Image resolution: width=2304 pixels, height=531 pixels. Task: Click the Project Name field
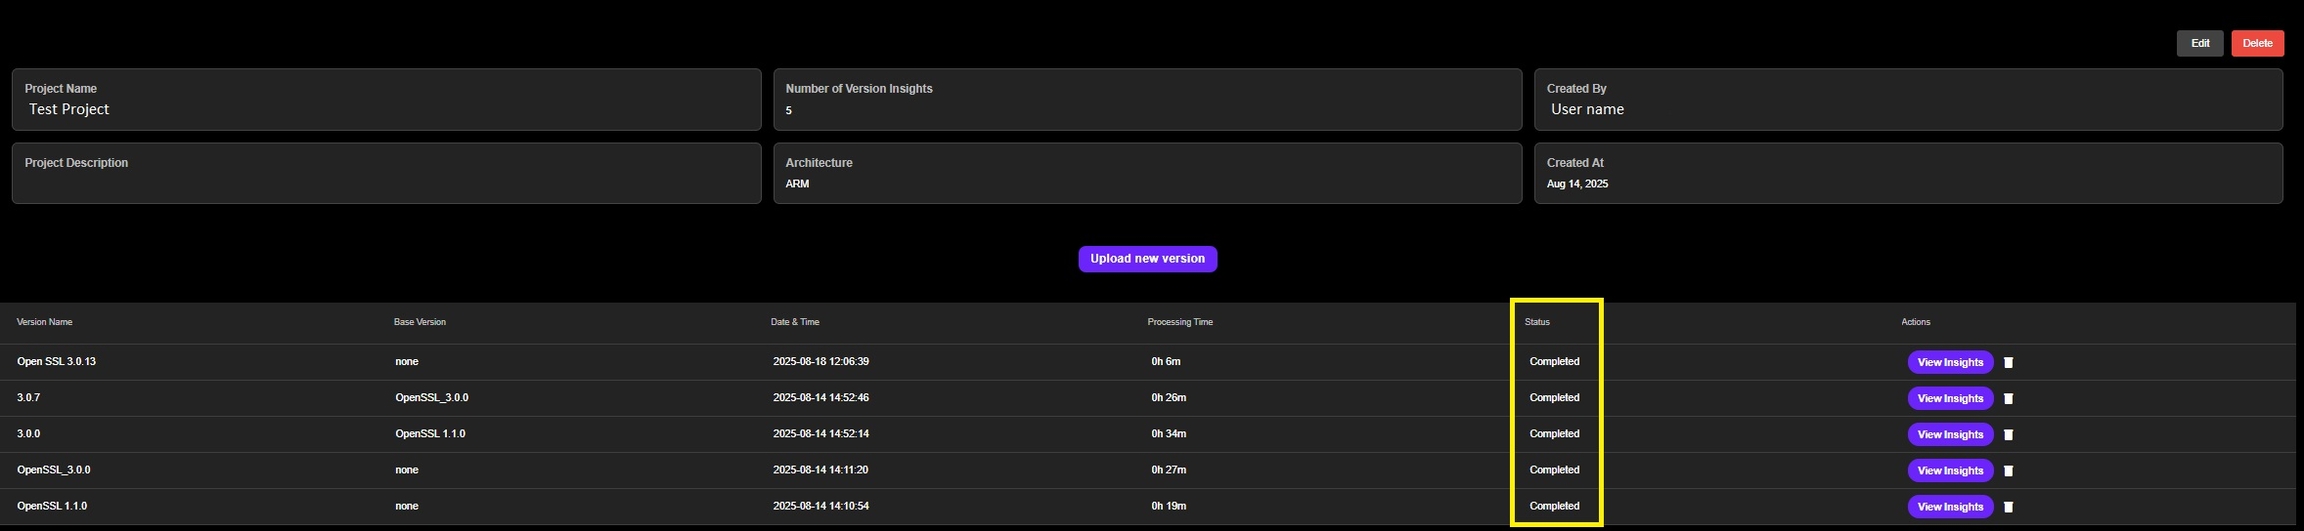[386, 100]
